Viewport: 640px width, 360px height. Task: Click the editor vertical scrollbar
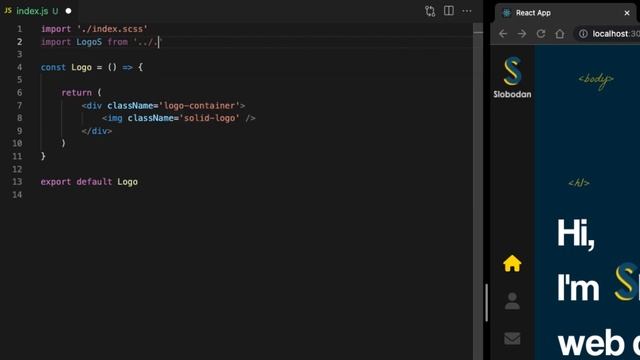(x=478, y=192)
